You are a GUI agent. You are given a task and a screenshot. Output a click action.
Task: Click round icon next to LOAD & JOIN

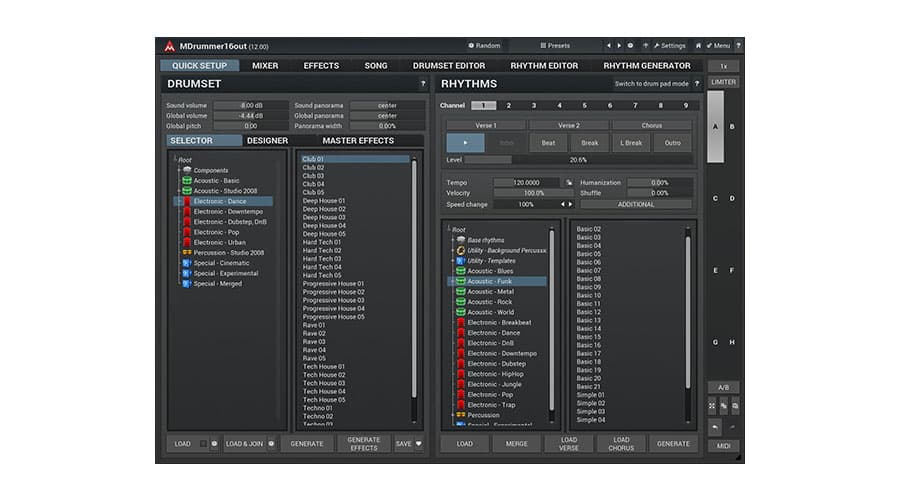point(271,444)
